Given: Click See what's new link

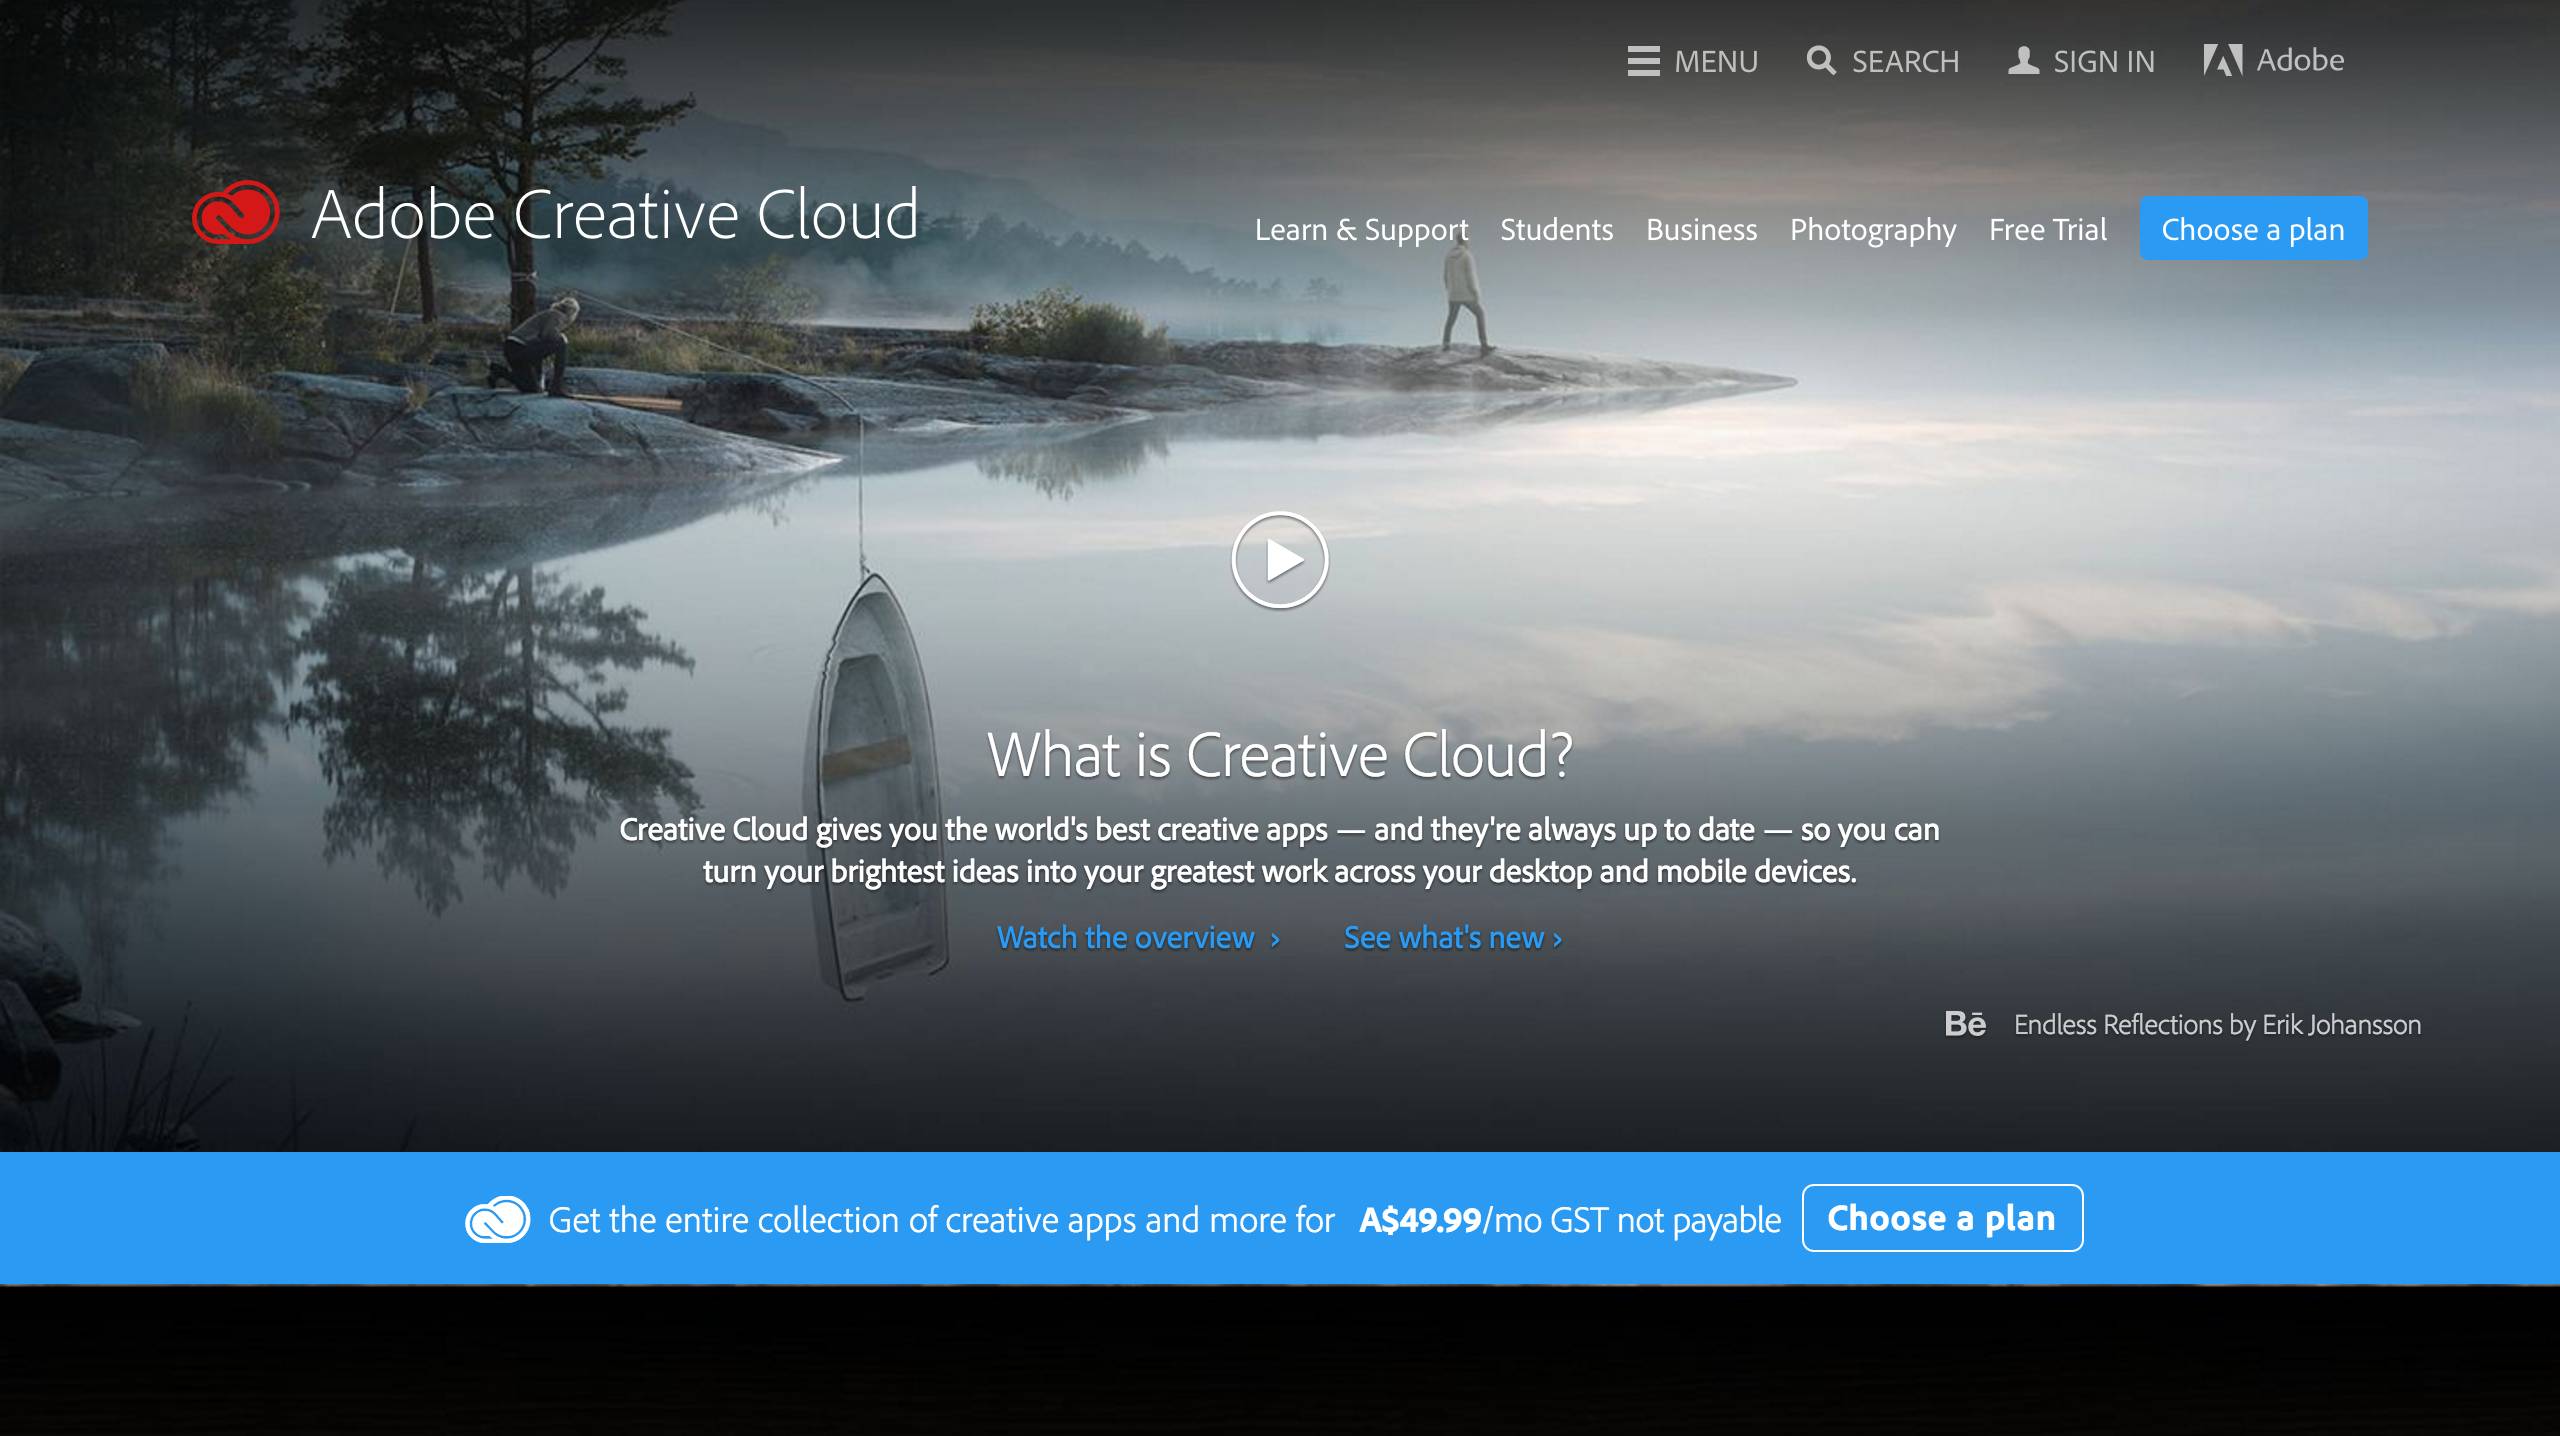Looking at the screenshot, I should pos(1453,938).
